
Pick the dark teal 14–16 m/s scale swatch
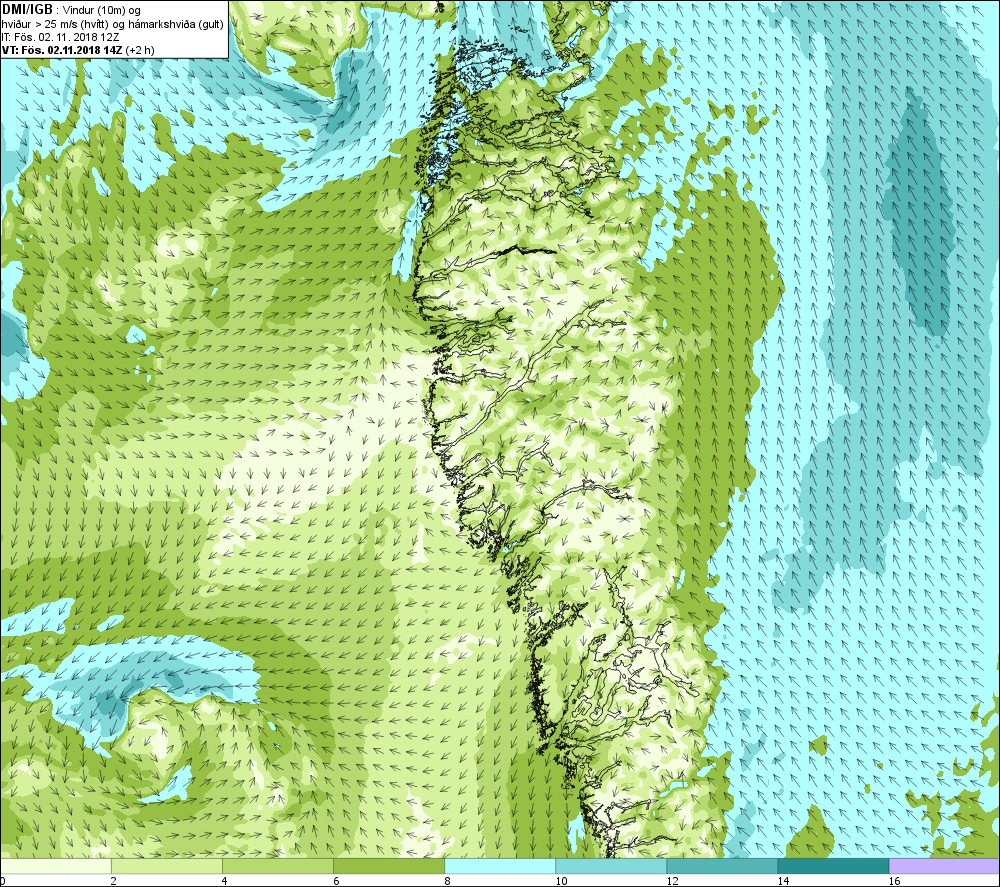tap(832, 866)
